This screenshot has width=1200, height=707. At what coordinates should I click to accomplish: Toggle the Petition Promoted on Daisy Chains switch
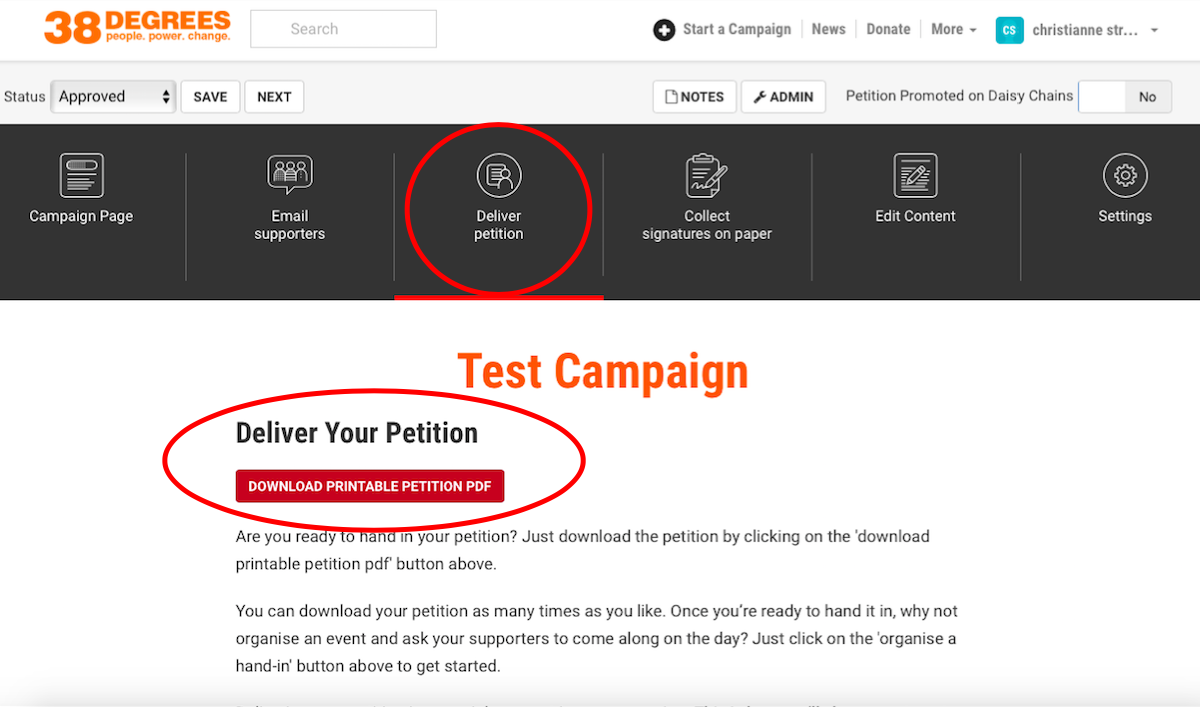1124,97
